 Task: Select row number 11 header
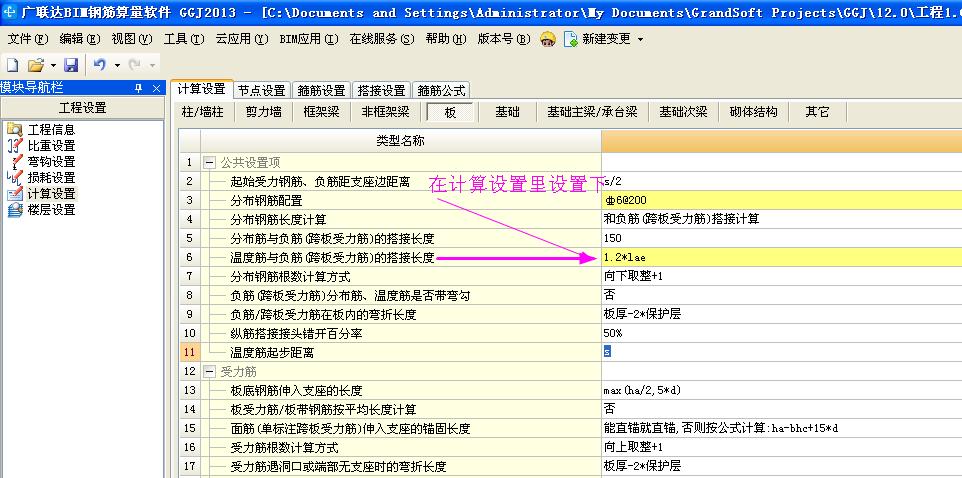[x=190, y=353]
